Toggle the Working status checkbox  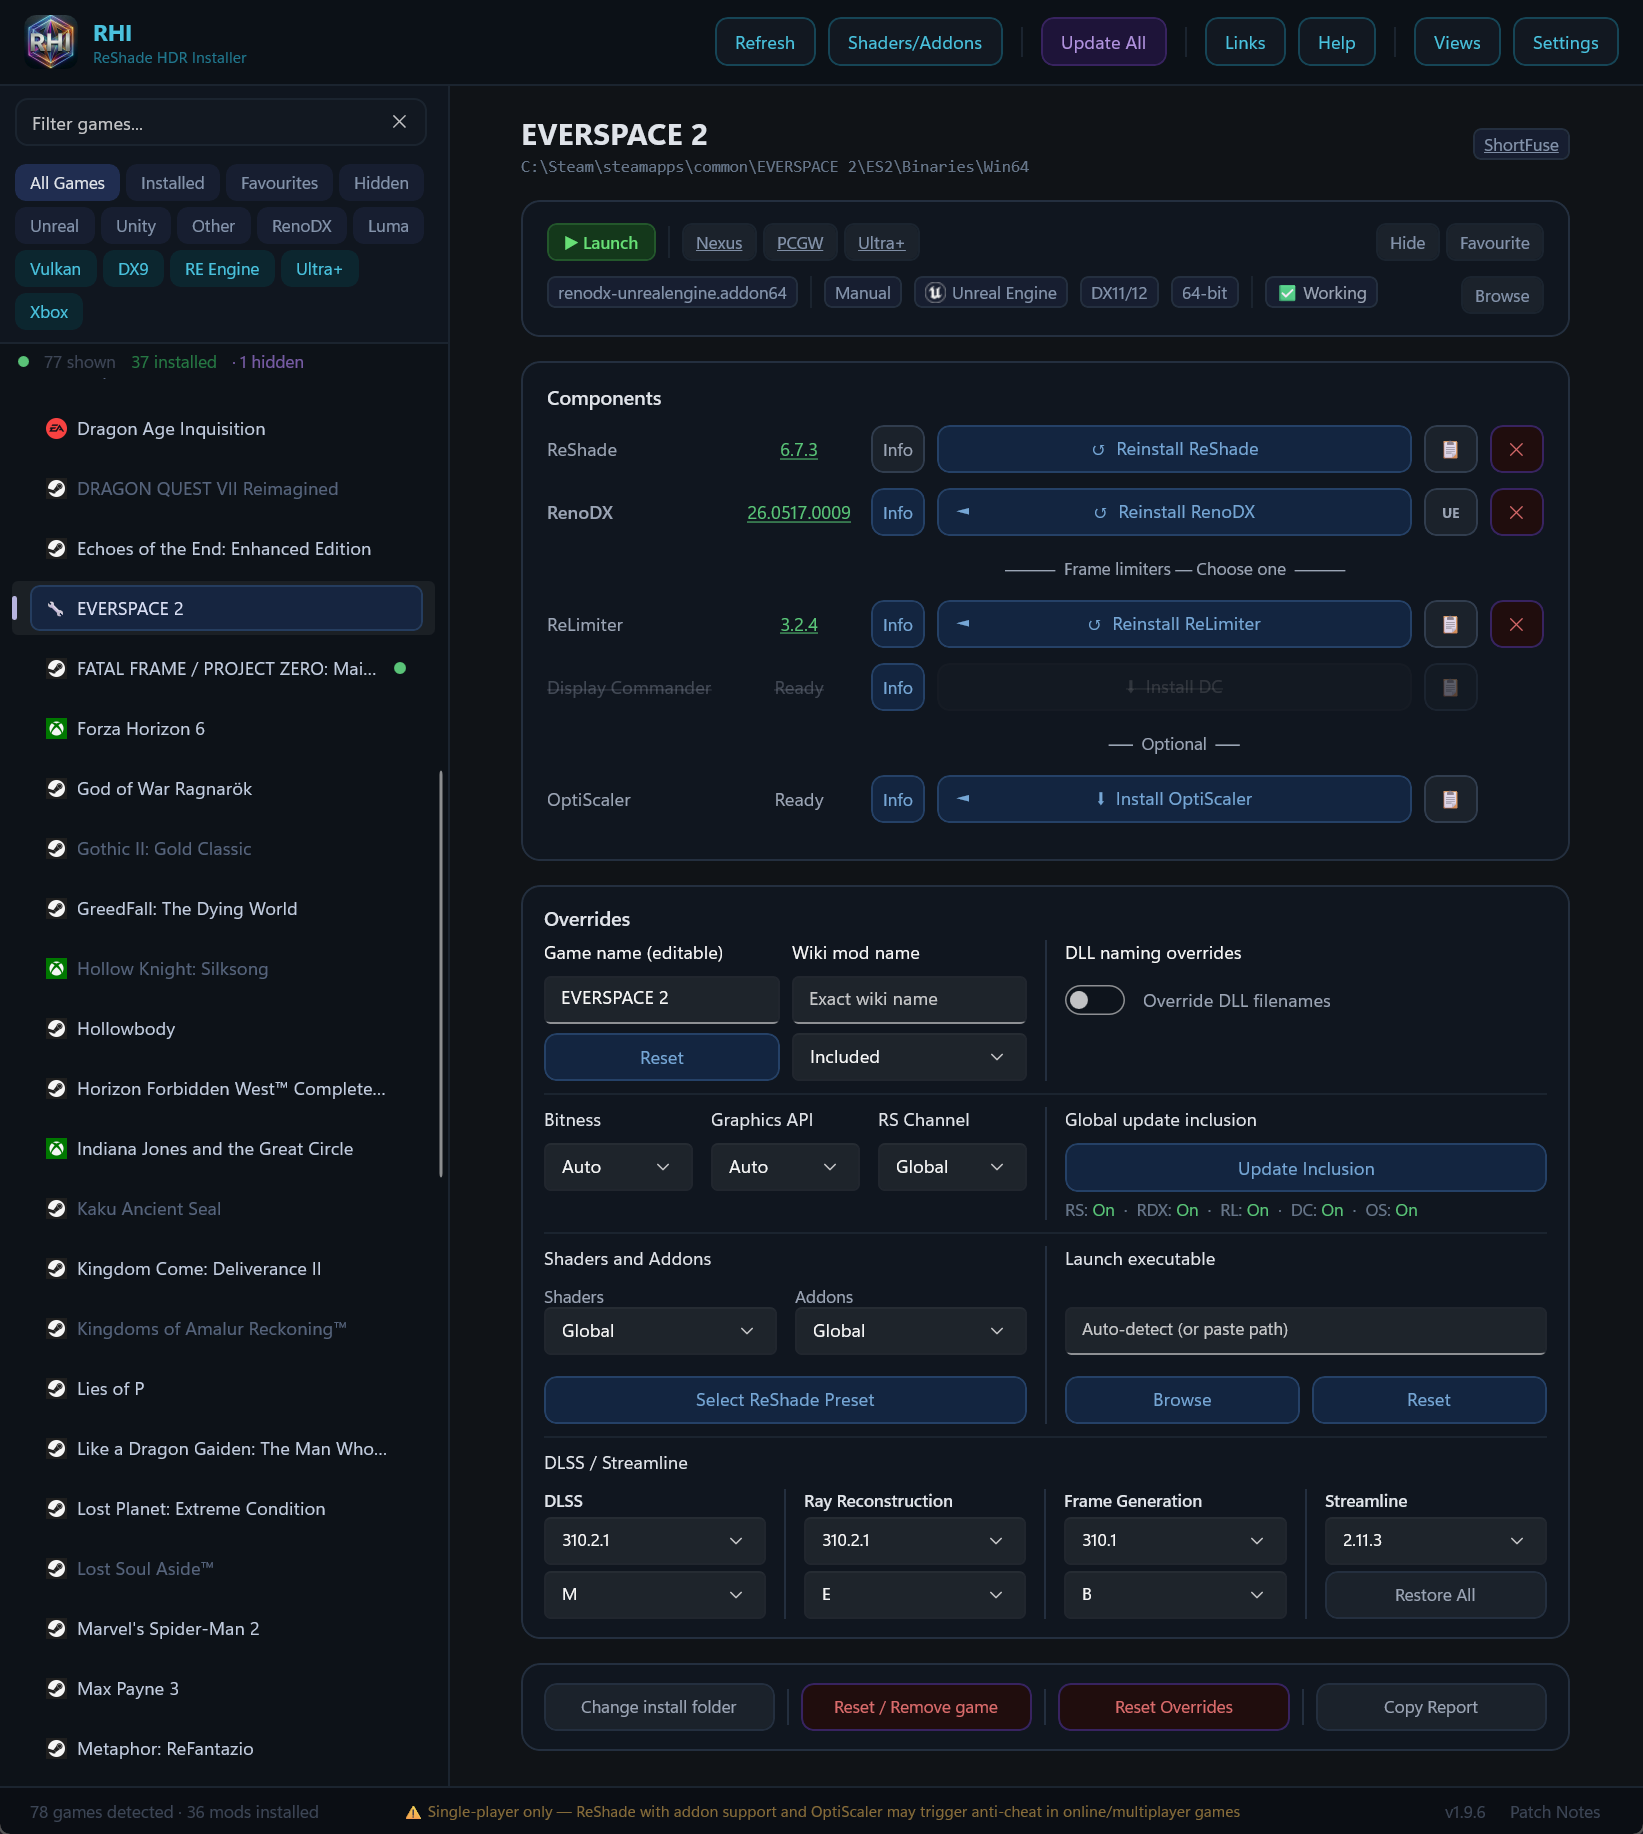pyautogui.click(x=1288, y=293)
